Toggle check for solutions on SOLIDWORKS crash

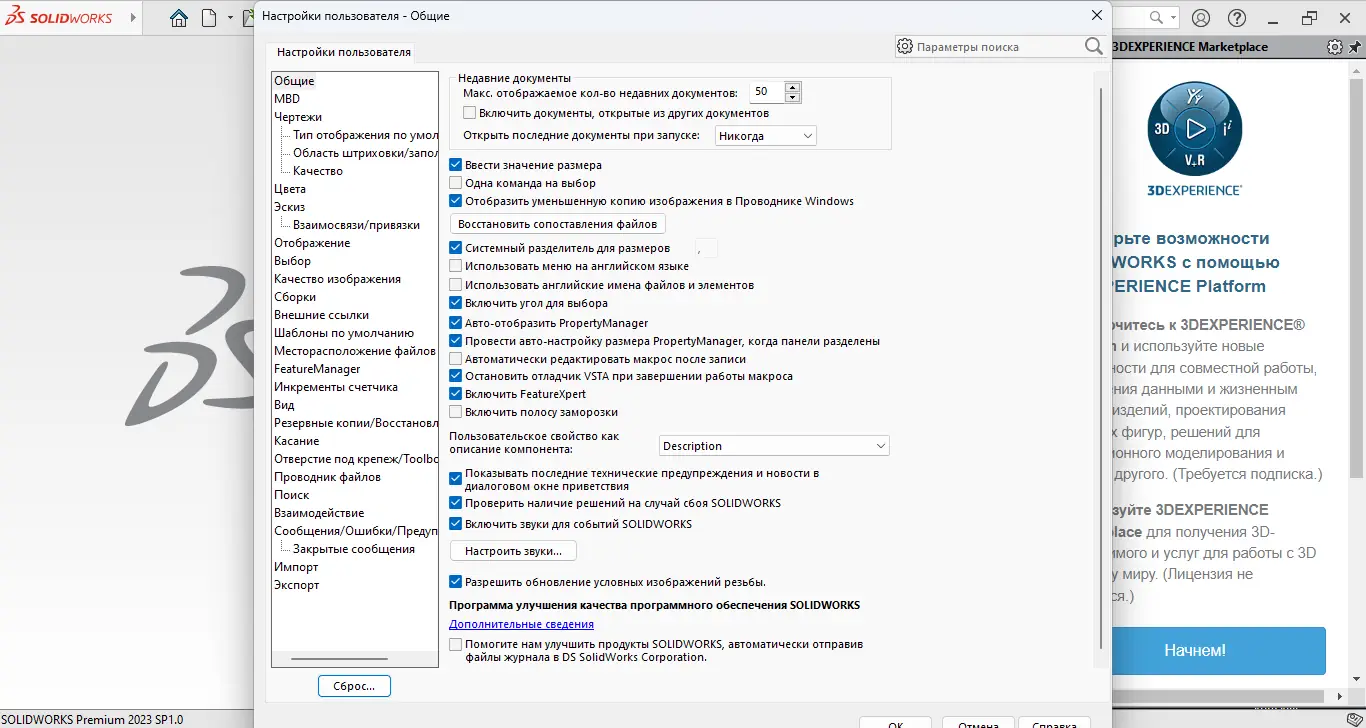456,503
